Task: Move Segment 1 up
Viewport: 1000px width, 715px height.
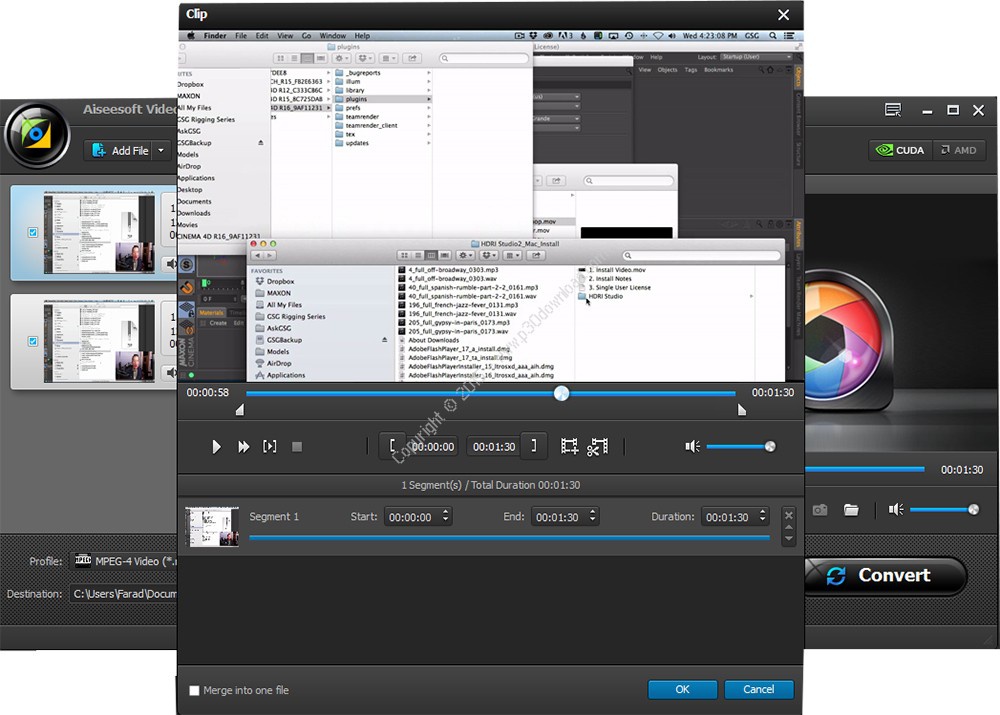Action: (x=789, y=527)
